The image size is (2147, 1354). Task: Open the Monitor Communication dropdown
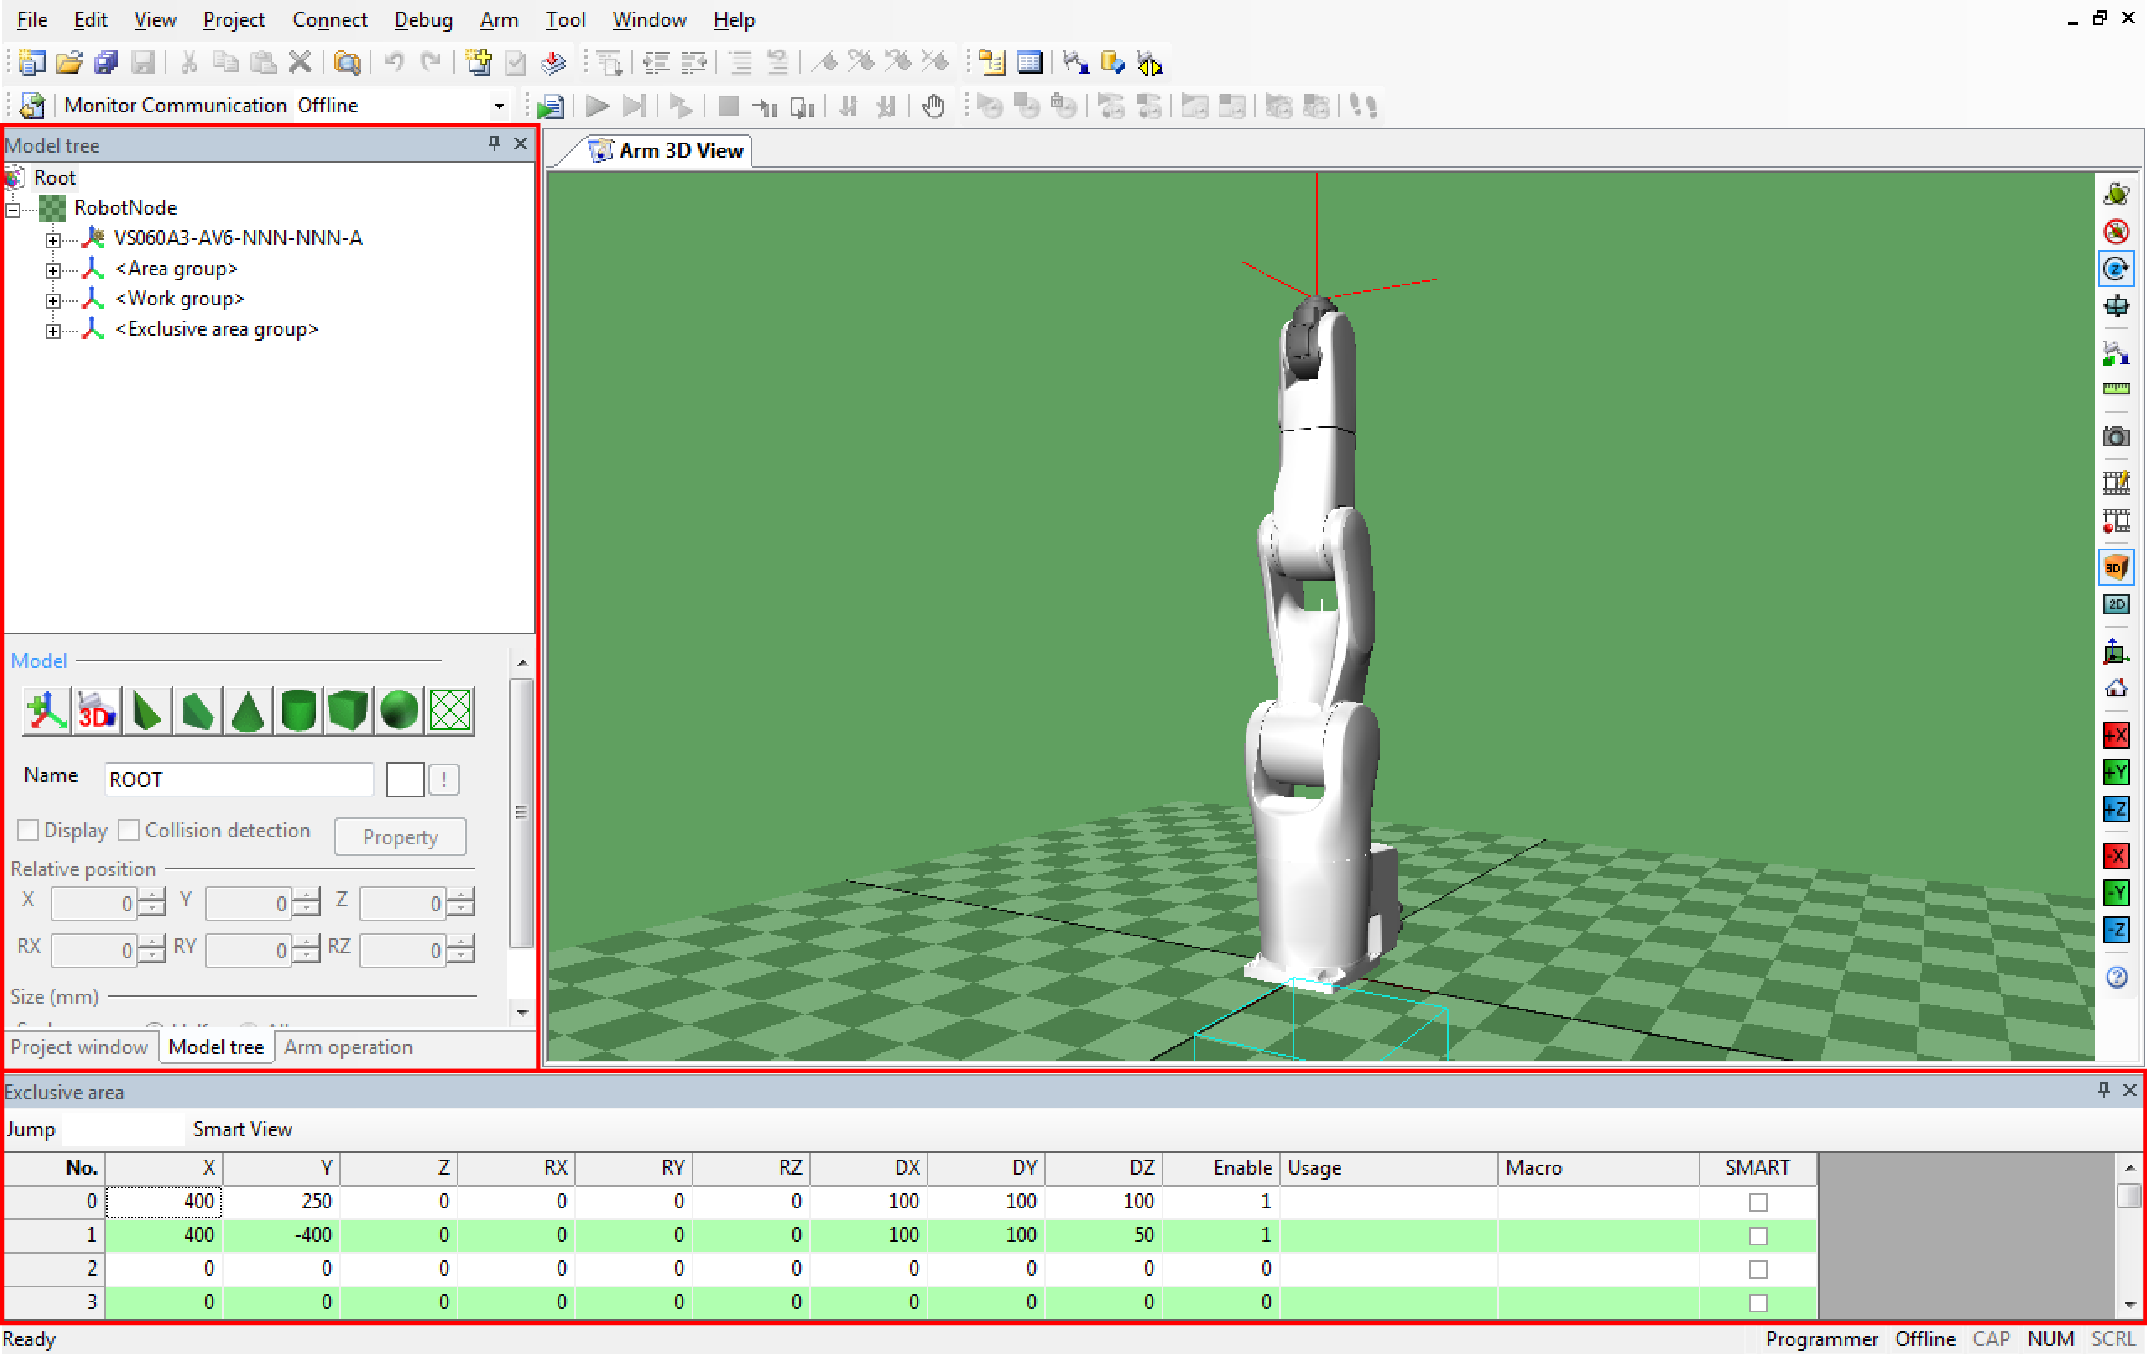pyautogui.click(x=498, y=106)
